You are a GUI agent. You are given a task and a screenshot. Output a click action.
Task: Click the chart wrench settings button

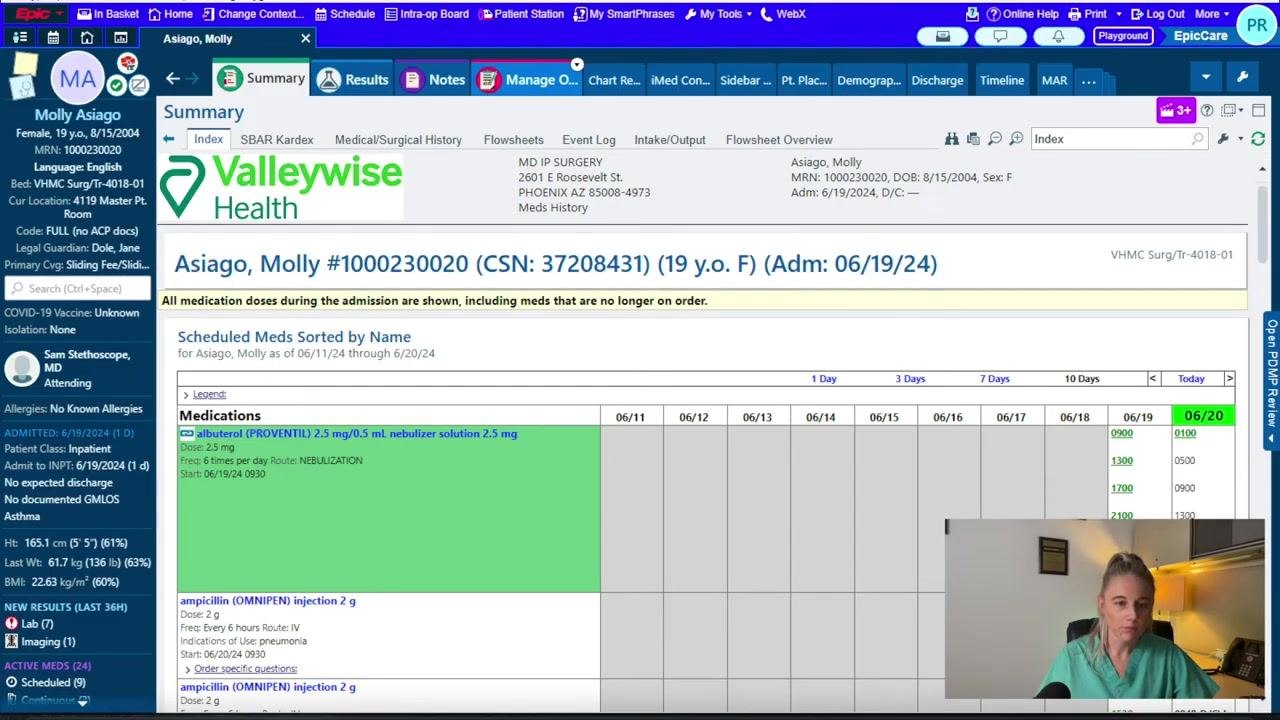(1242, 77)
